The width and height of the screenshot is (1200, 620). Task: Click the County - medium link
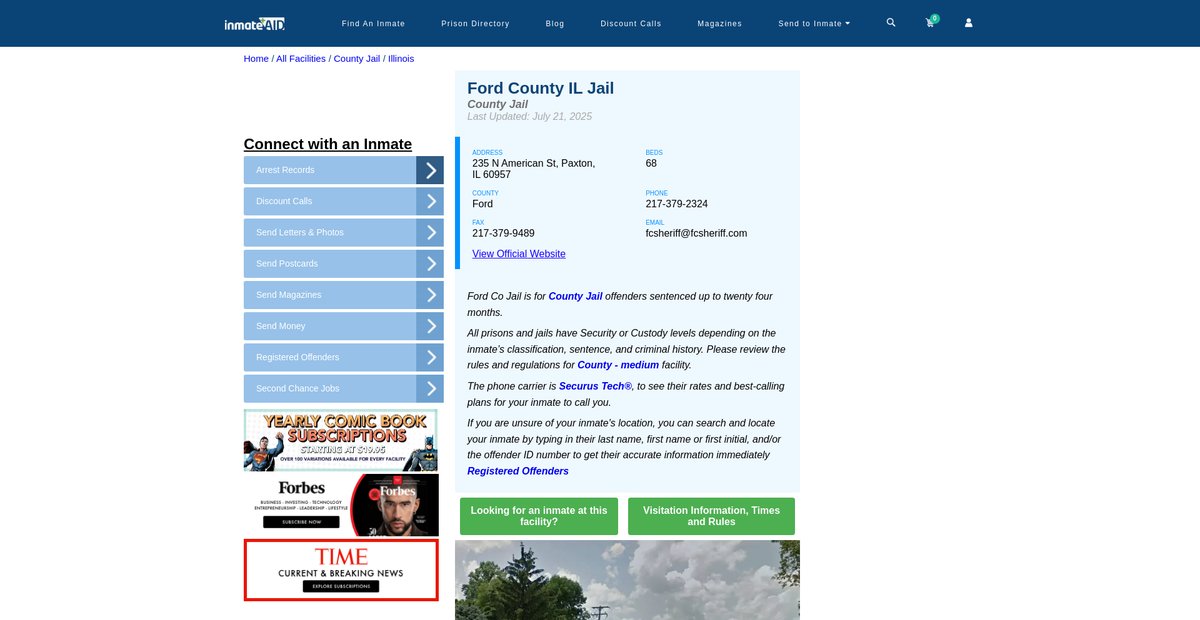click(x=618, y=365)
